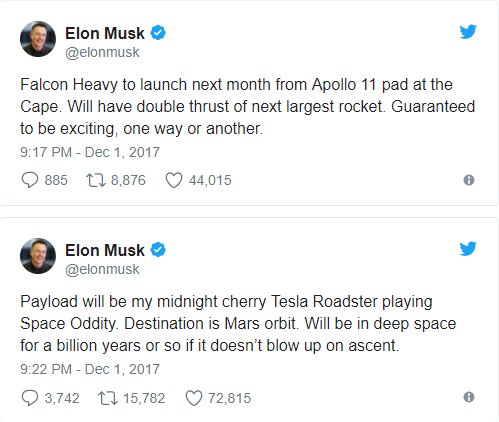Click verified badge in first tweet header
499x422 pixels.
[x=158, y=33]
